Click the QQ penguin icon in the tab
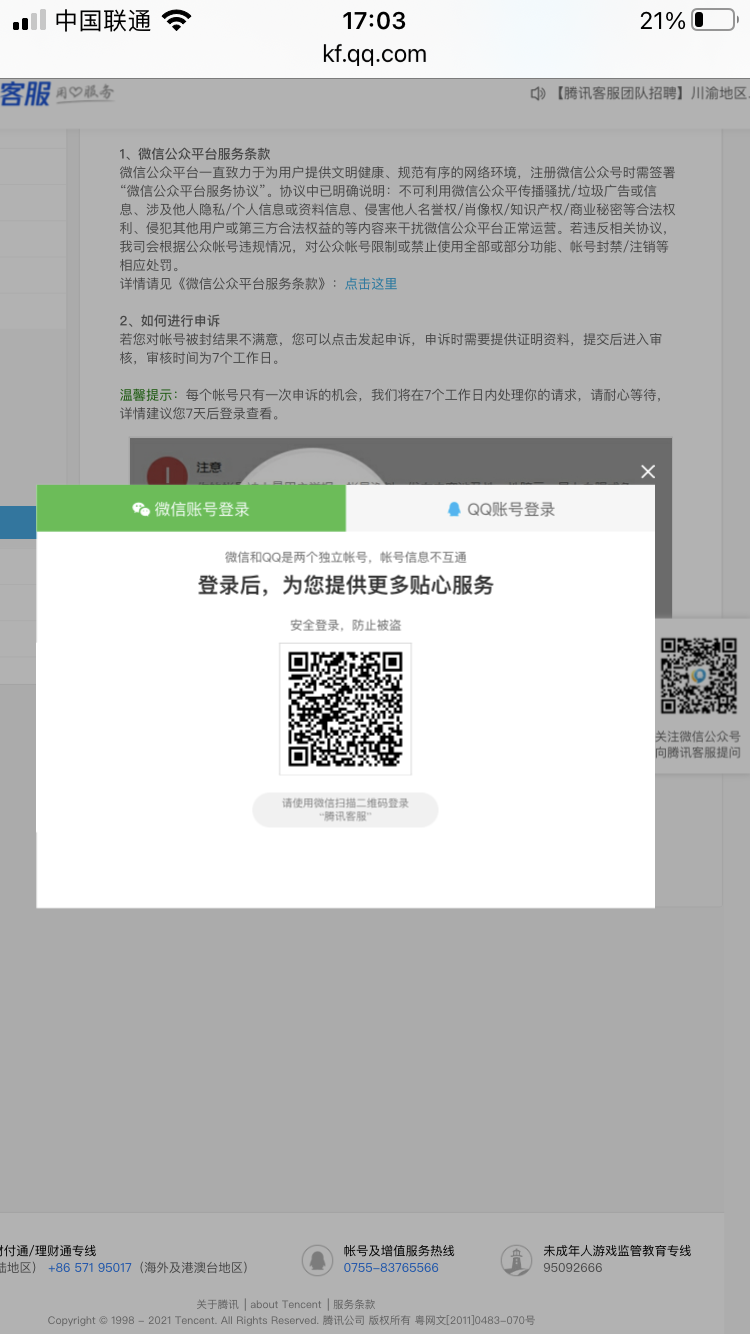Image resolution: width=750 pixels, height=1334 pixels. 455,509
